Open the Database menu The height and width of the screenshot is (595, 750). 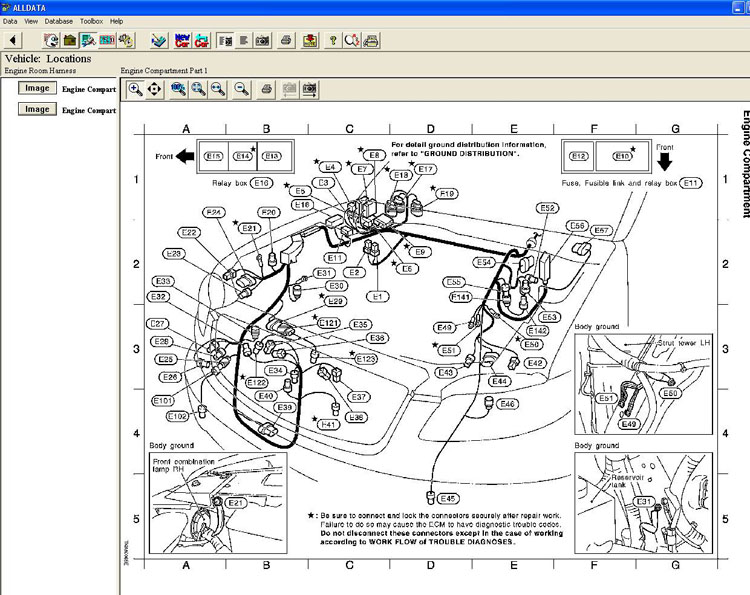coord(58,21)
